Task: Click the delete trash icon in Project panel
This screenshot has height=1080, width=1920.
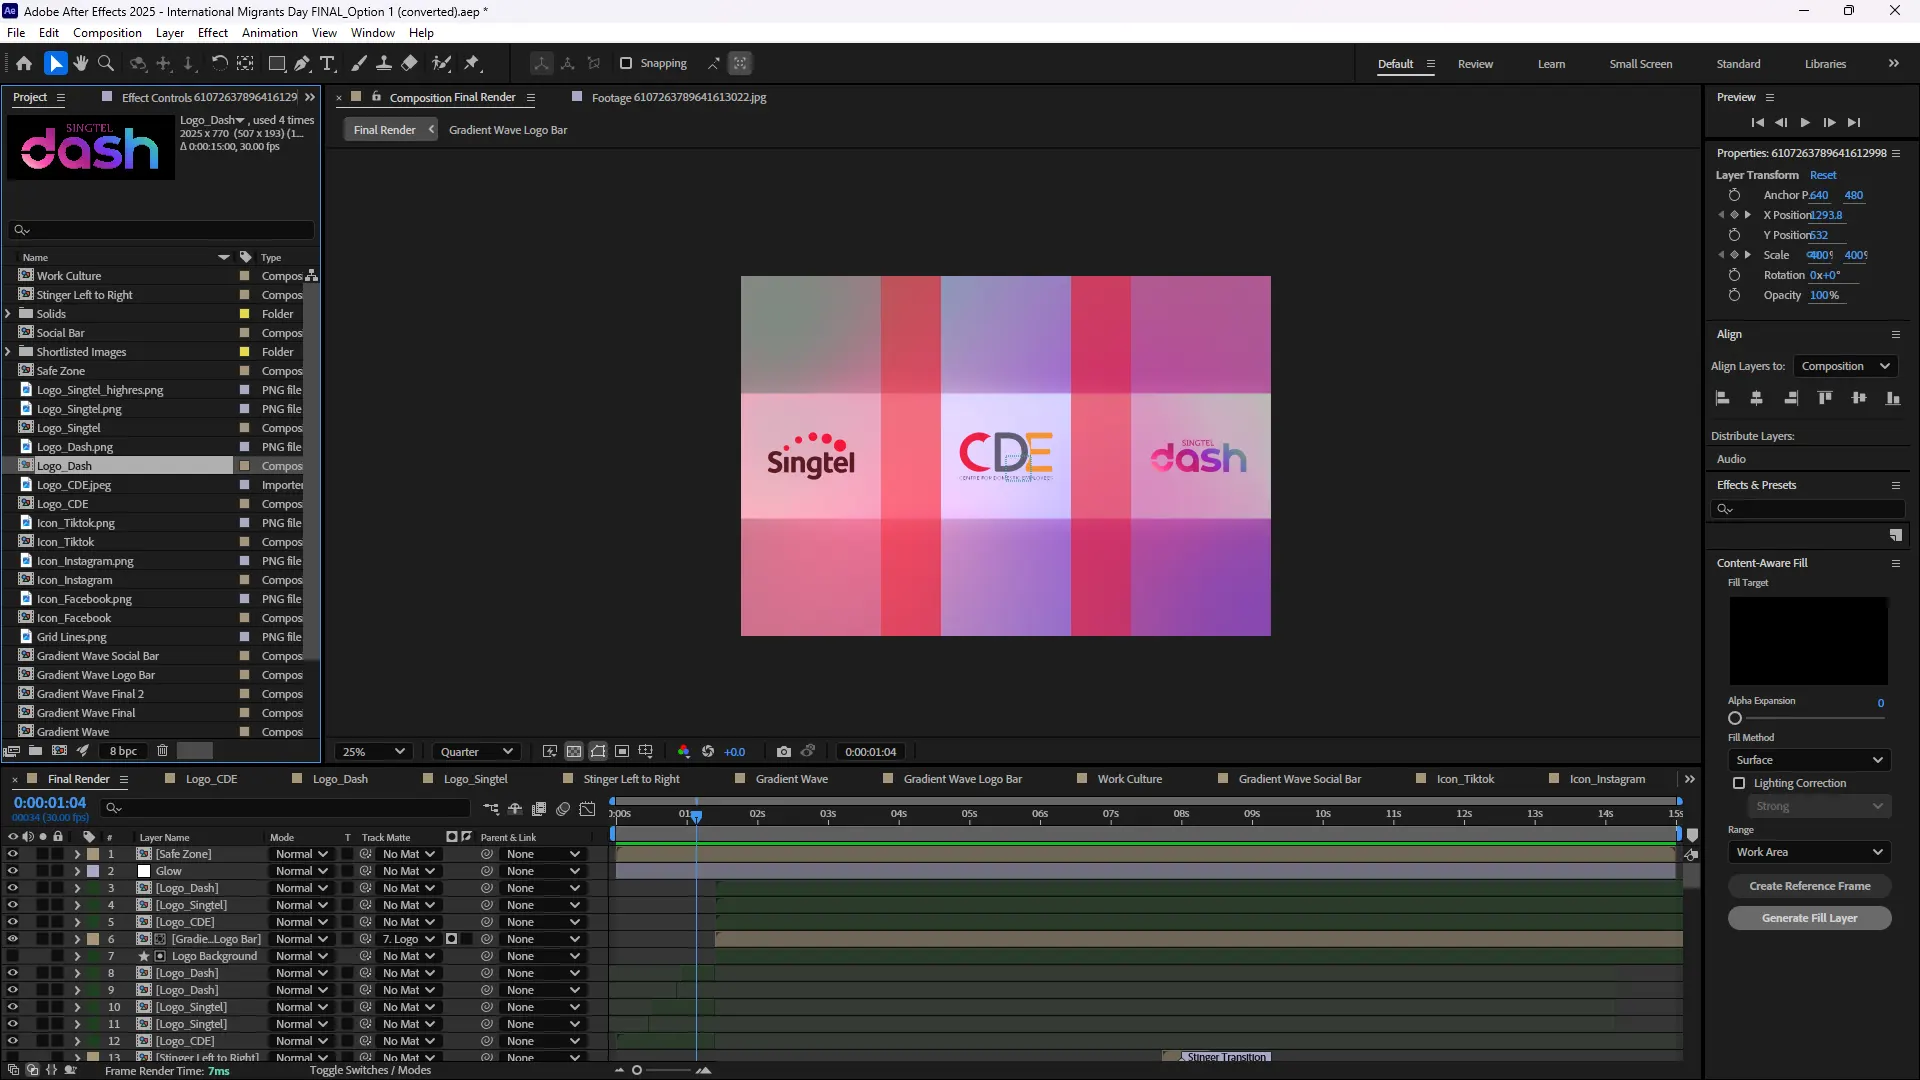Action: point(163,751)
